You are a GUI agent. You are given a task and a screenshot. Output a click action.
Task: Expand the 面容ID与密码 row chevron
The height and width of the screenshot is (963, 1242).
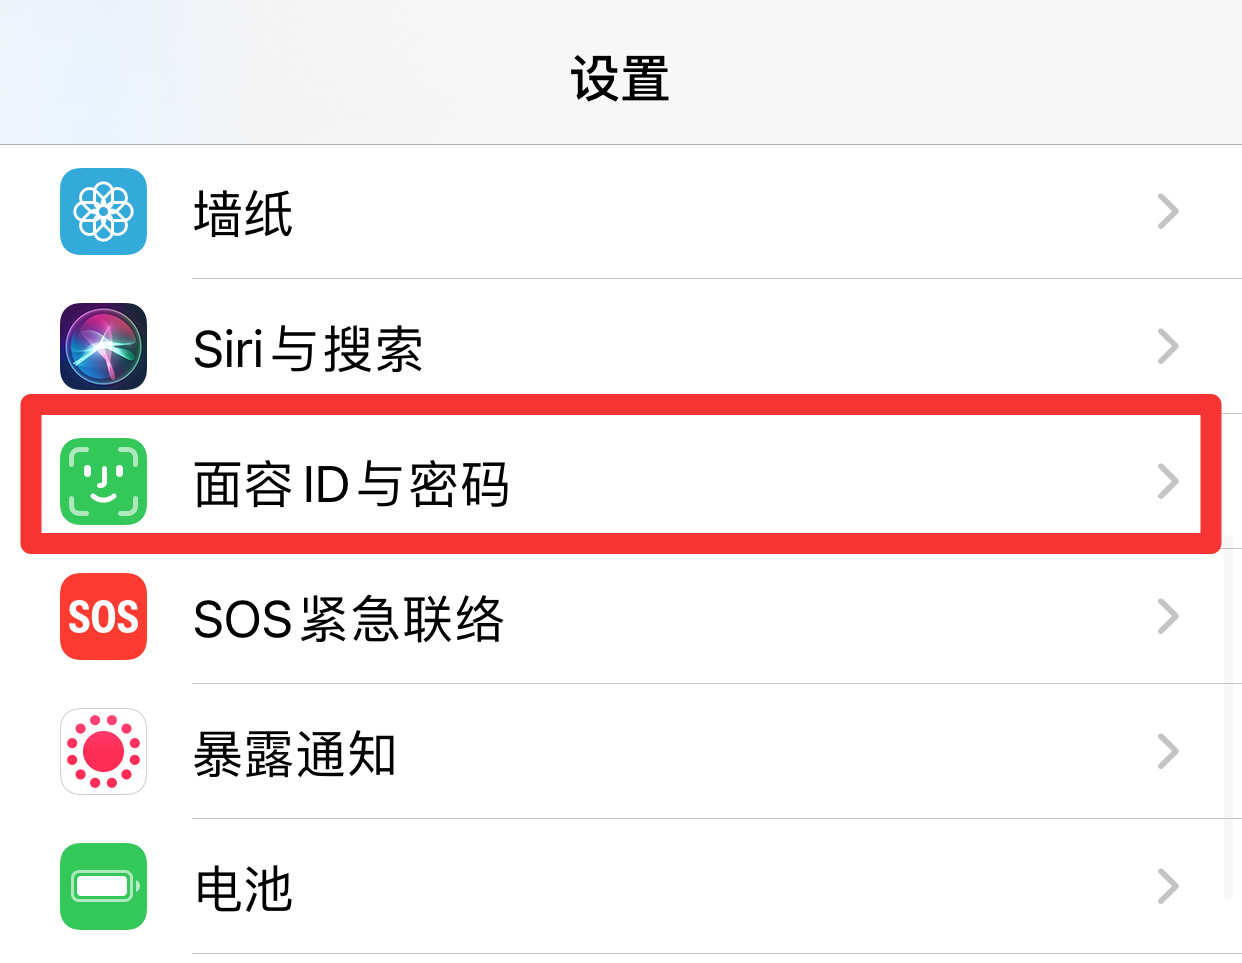tap(1168, 481)
